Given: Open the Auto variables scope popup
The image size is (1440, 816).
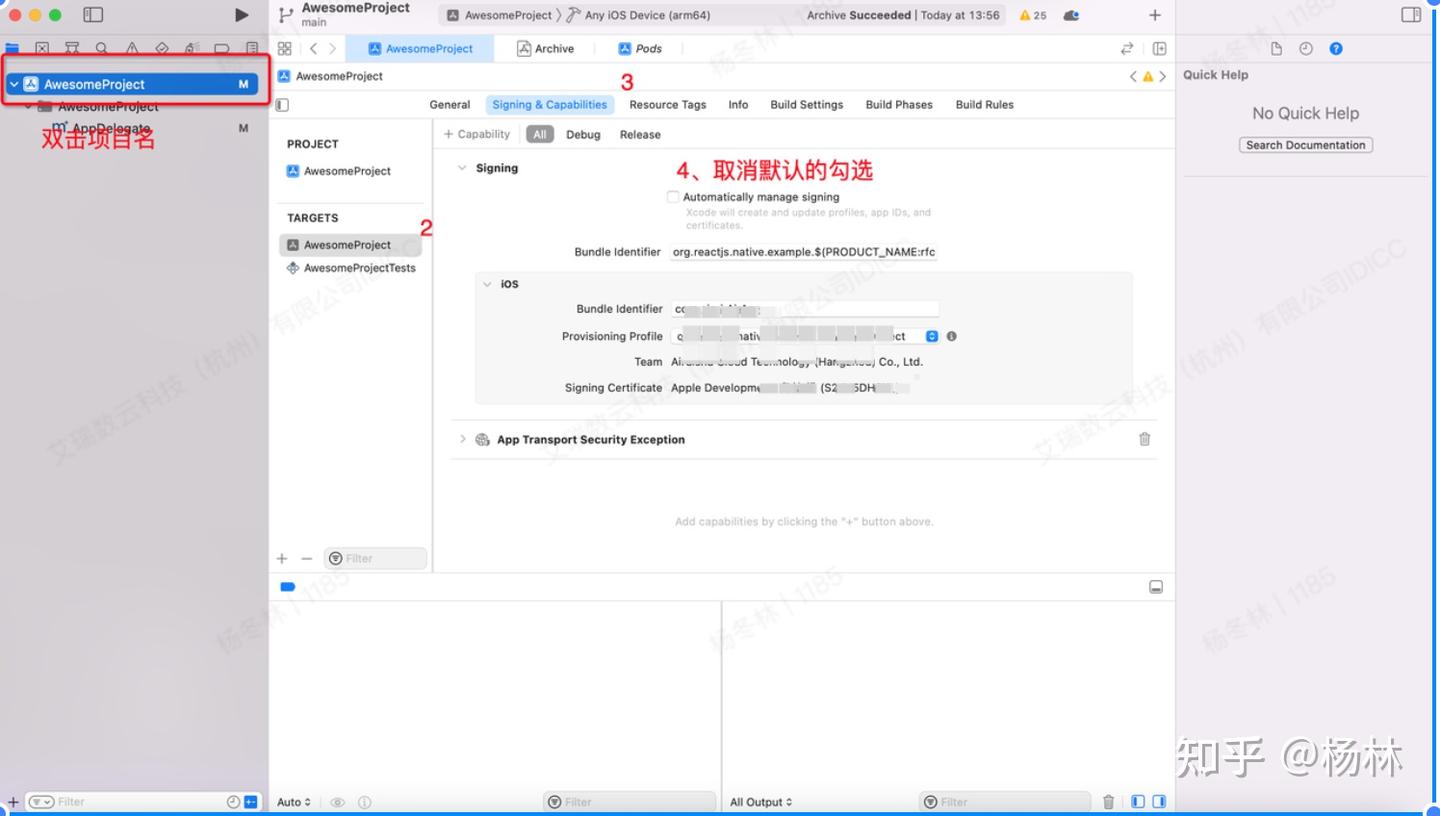Looking at the screenshot, I should [x=294, y=802].
